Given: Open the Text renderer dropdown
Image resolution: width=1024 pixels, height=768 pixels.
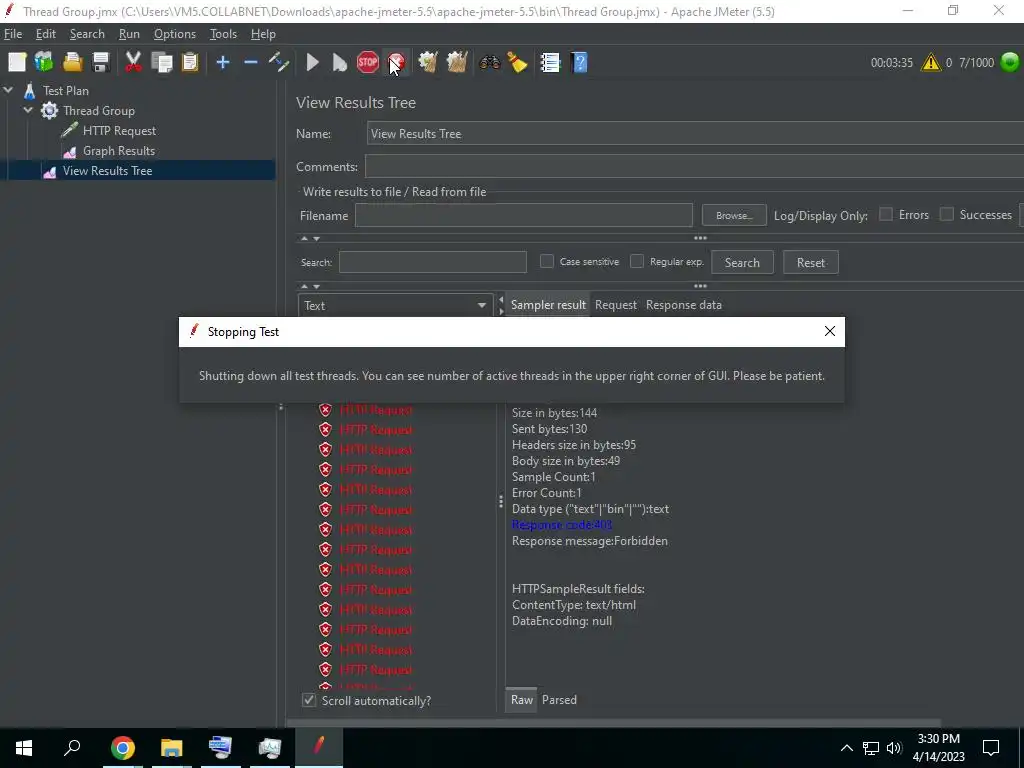Looking at the screenshot, I should 395,305.
